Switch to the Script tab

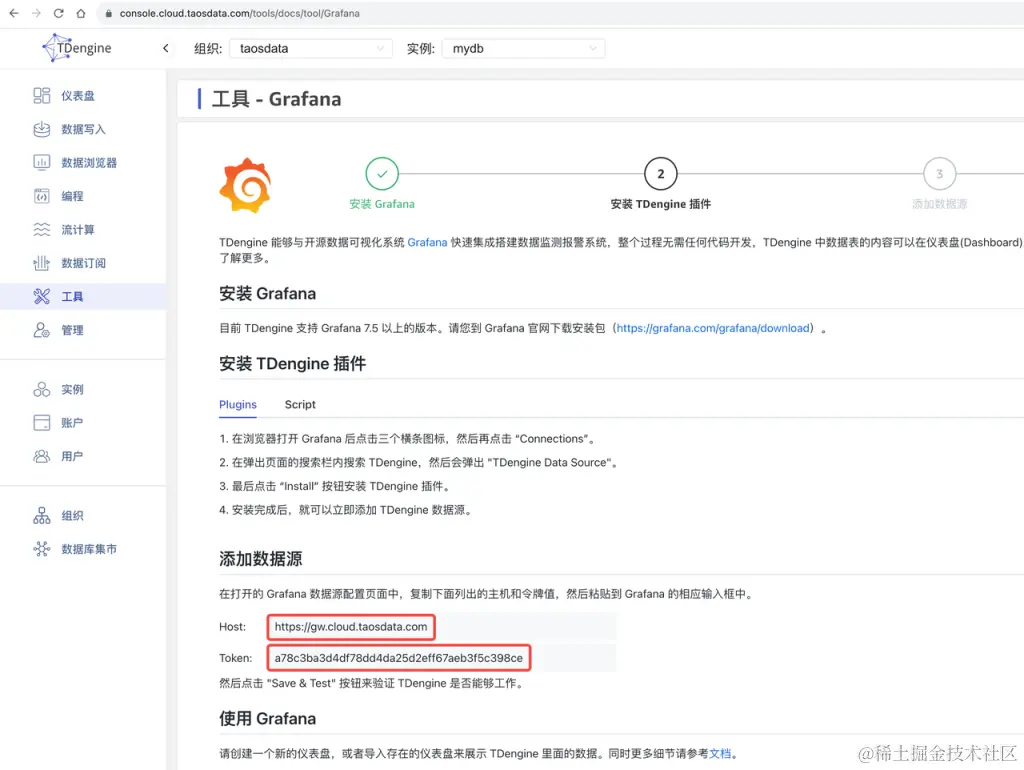point(299,404)
